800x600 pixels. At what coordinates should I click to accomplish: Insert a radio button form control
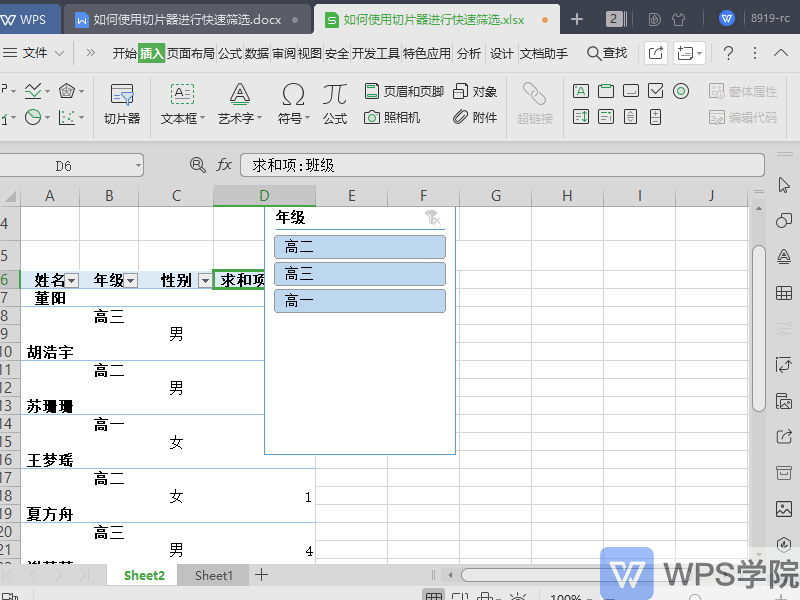click(681, 91)
